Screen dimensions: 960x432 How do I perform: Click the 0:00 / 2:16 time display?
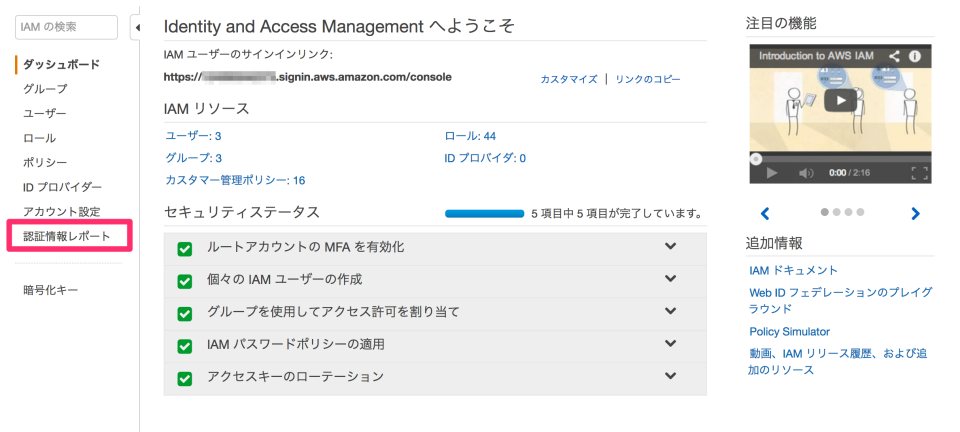tap(849, 173)
